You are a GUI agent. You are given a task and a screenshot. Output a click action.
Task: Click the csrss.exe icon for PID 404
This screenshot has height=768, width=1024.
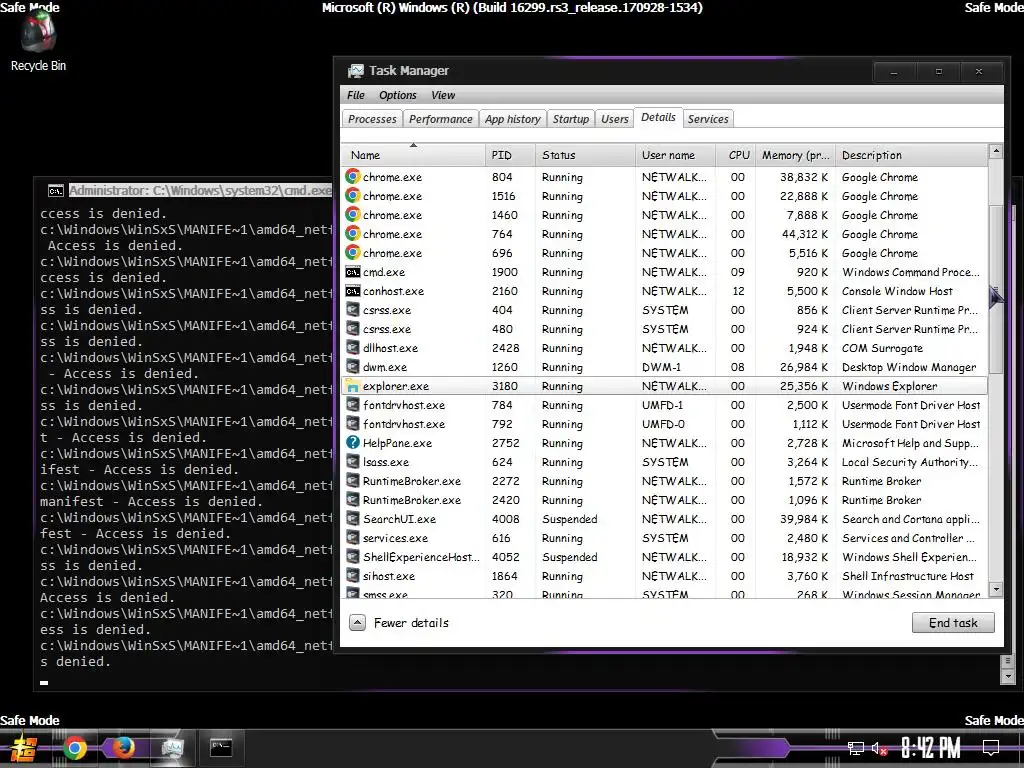pyautogui.click(x=353, y=310)
